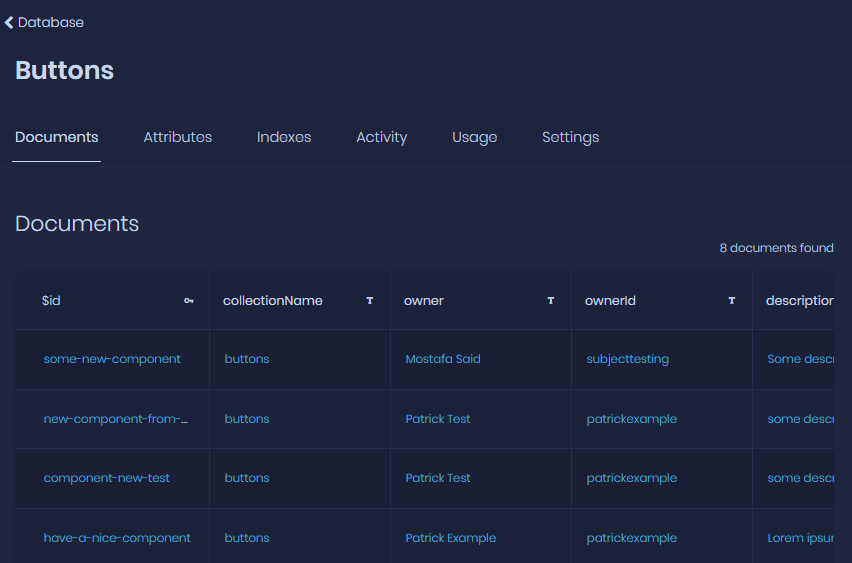Click the $id column header label
This screenshot has height=563, width=852.
(51, 301)
